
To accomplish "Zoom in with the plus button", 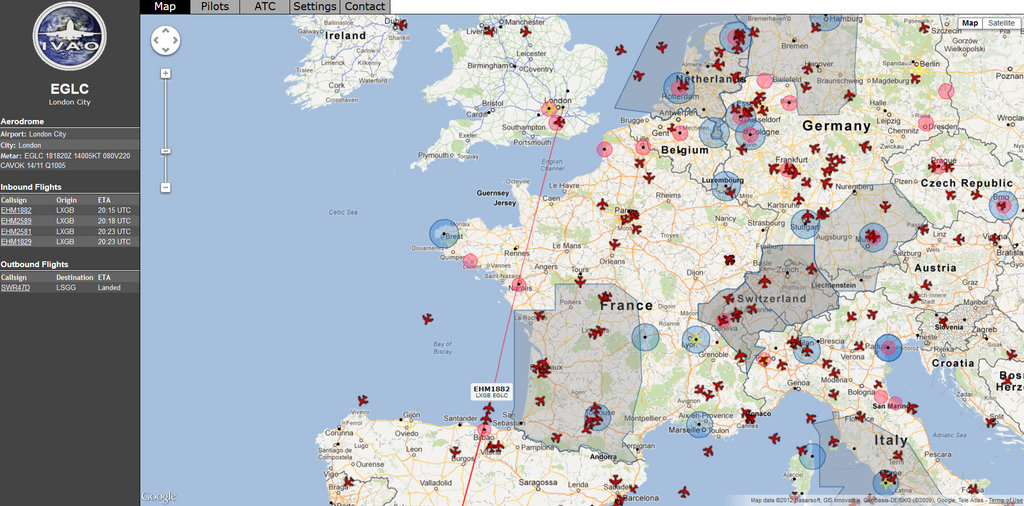I will (166, 73).
